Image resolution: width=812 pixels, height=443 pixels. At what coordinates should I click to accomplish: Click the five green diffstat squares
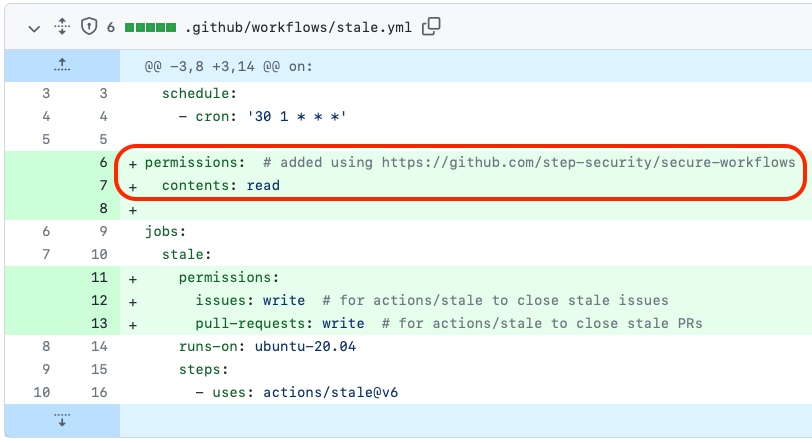click(x=150, y=27)
